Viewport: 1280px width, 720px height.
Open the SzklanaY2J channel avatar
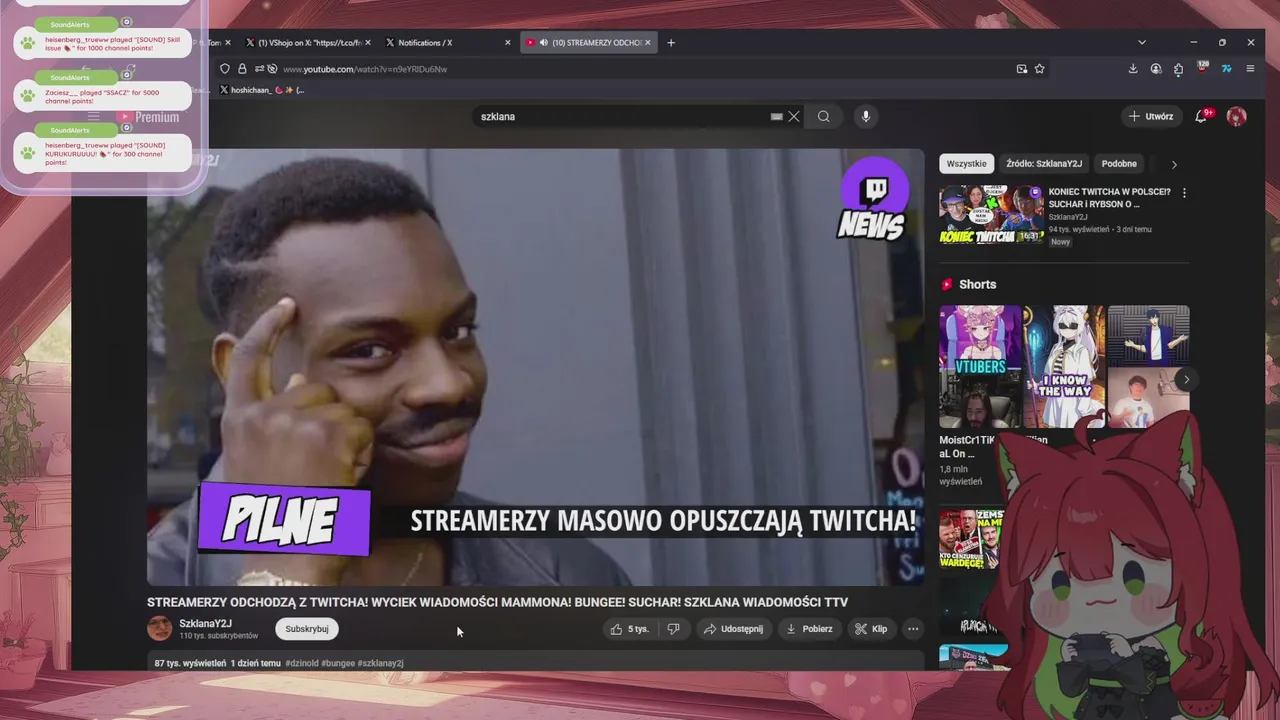pos(160,628)
